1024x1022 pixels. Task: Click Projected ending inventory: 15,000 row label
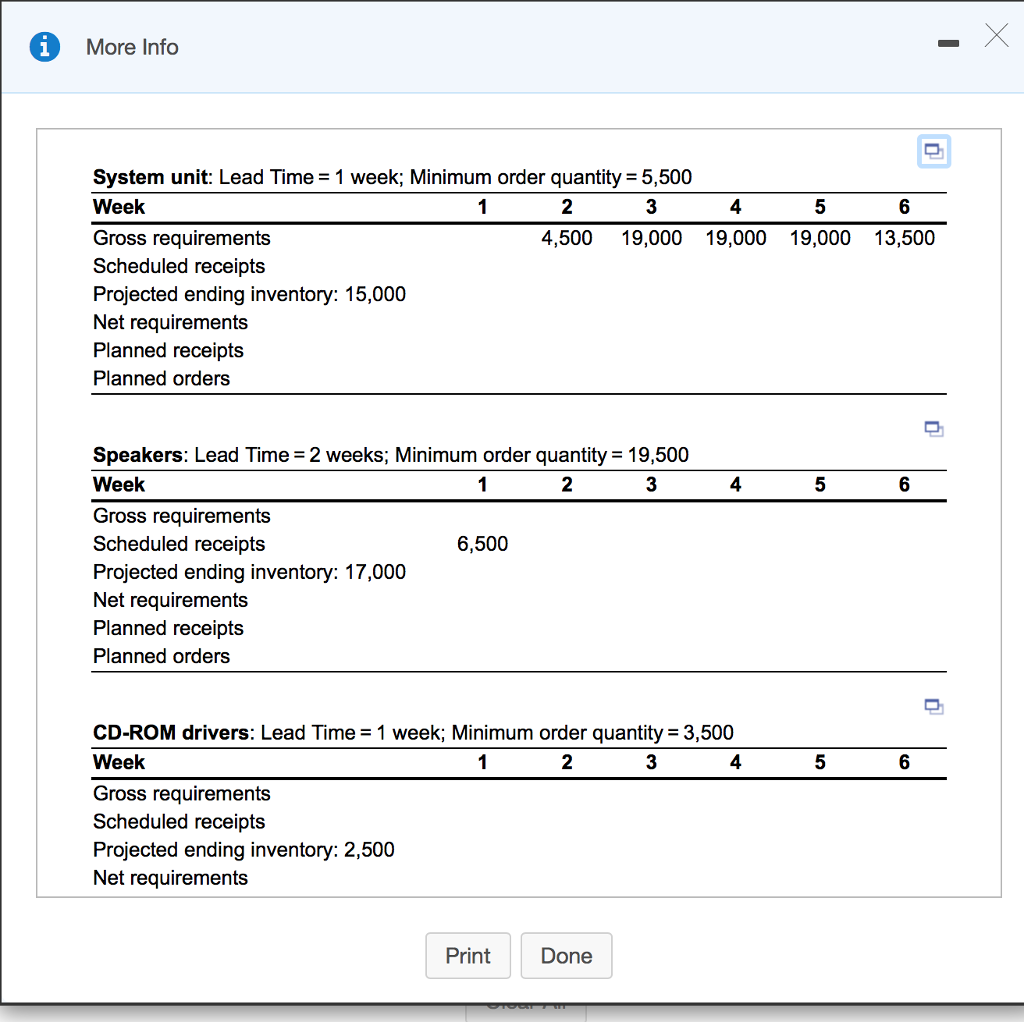[249, 294]
